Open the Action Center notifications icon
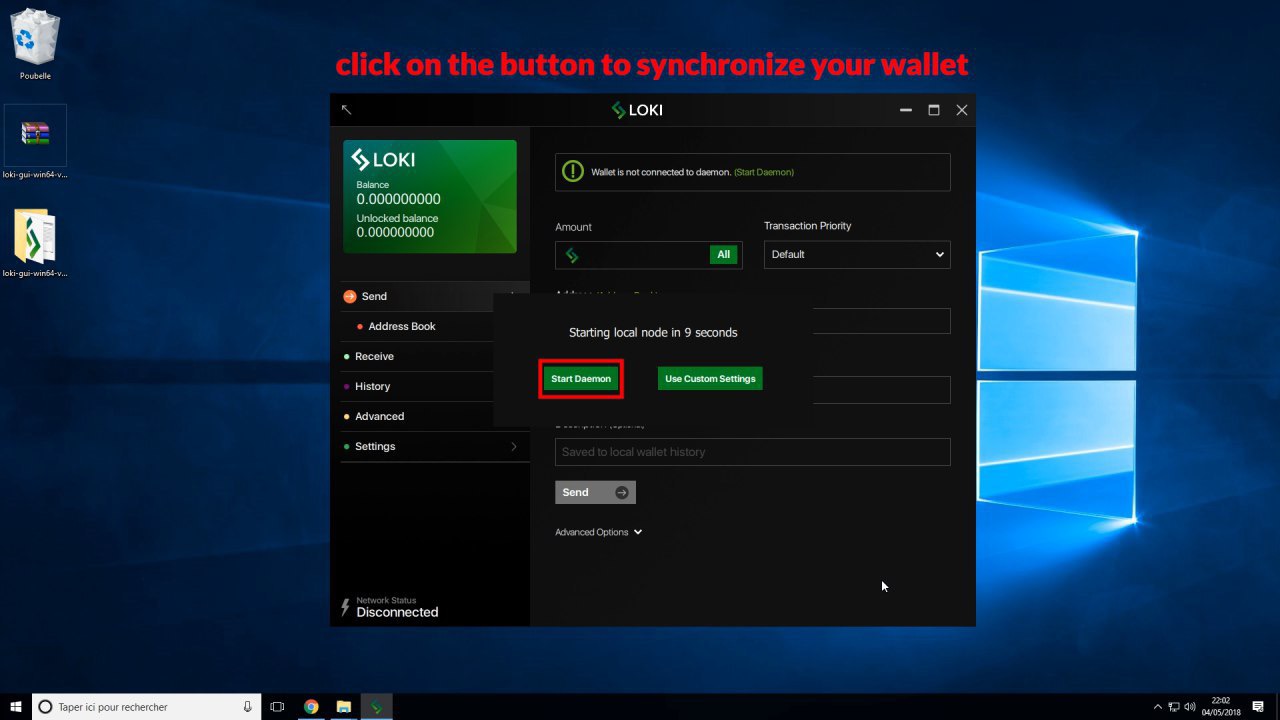The width and height of the screenshot is (1280, 720). click(1258, 707)
